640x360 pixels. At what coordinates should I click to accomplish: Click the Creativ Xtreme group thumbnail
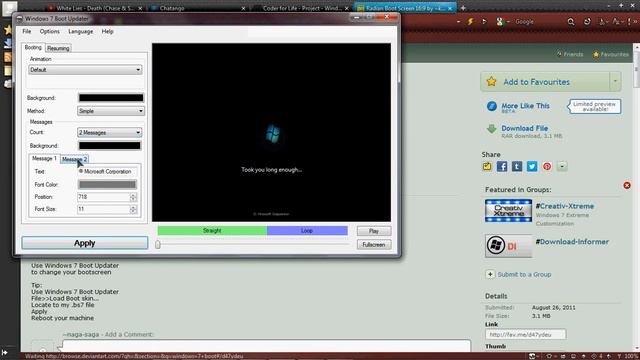(x=508, y=211)
